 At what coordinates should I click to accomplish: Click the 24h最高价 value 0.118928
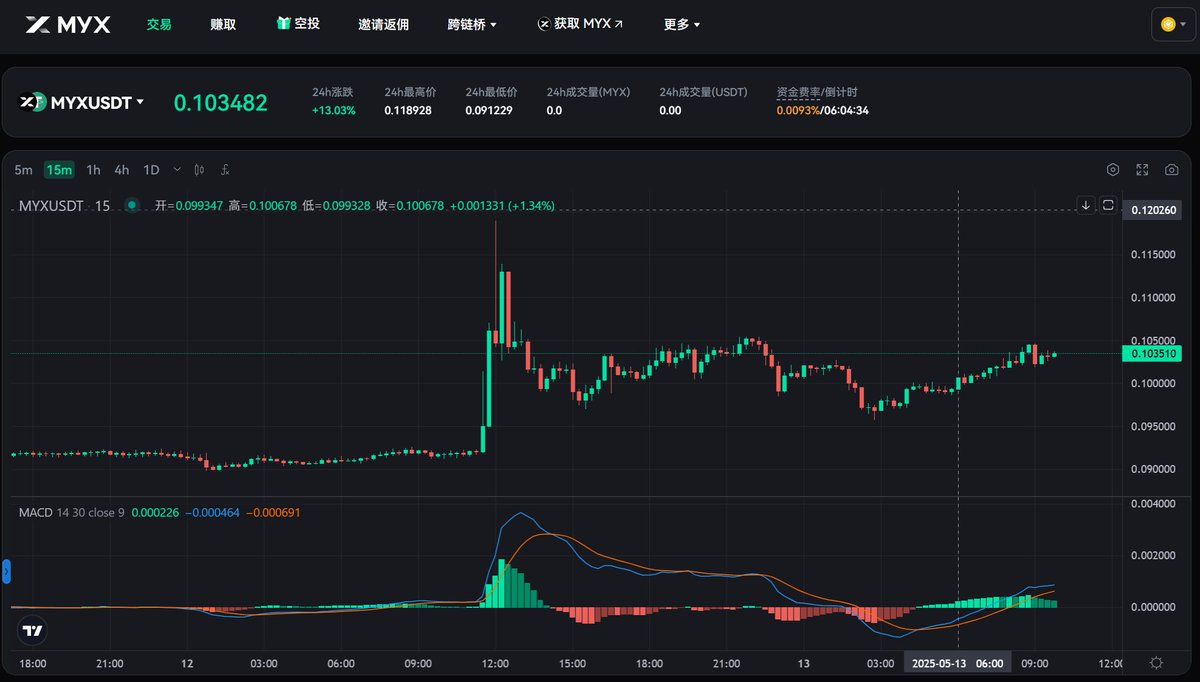[408, 110]
